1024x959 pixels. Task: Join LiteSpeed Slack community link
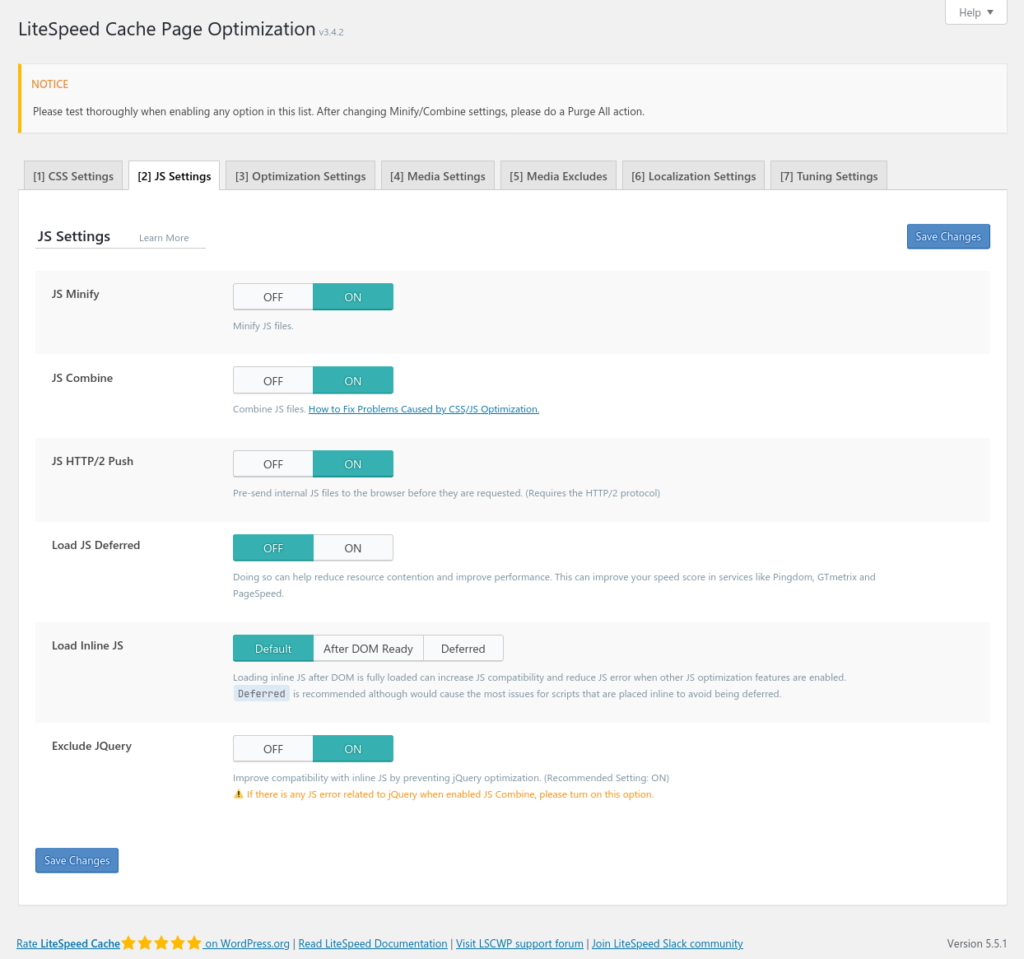(667, 943)
